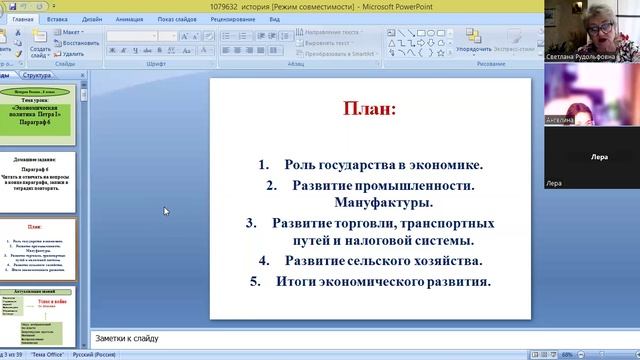
Task: Open the Показ слайдов ribbon tab
Action: click(x=177, y=19)
